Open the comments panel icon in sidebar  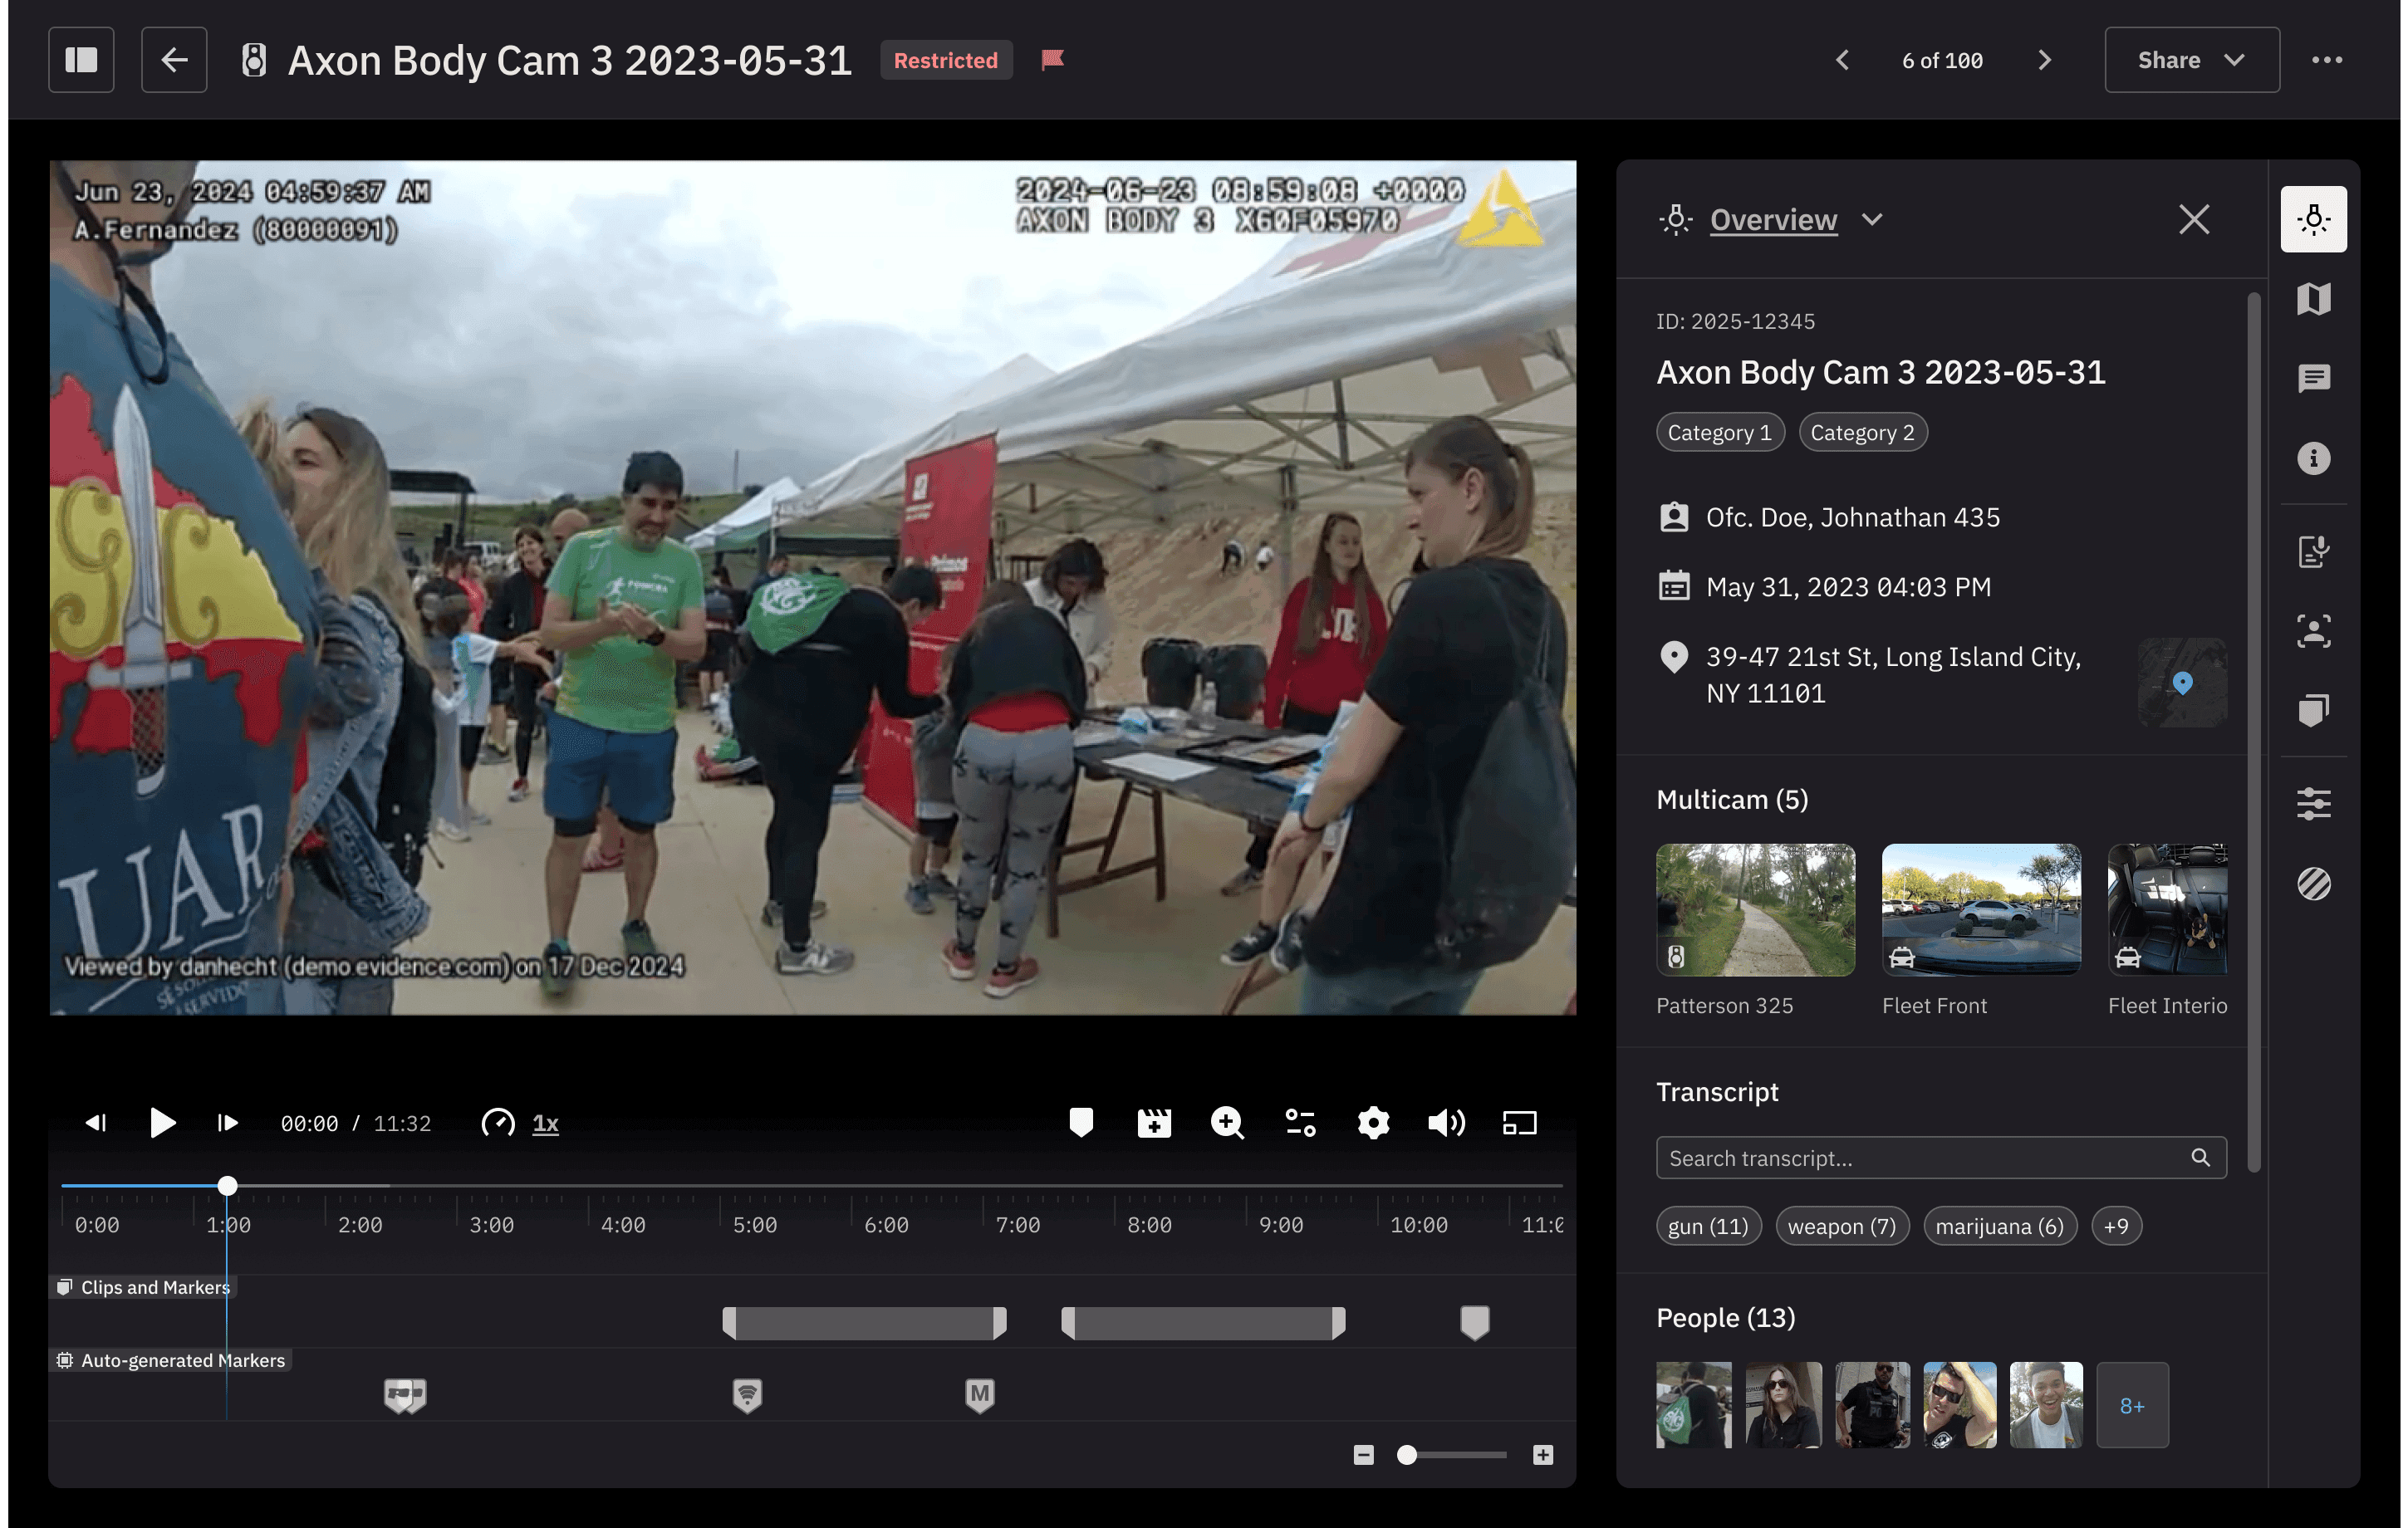[x=2313, y=378]
